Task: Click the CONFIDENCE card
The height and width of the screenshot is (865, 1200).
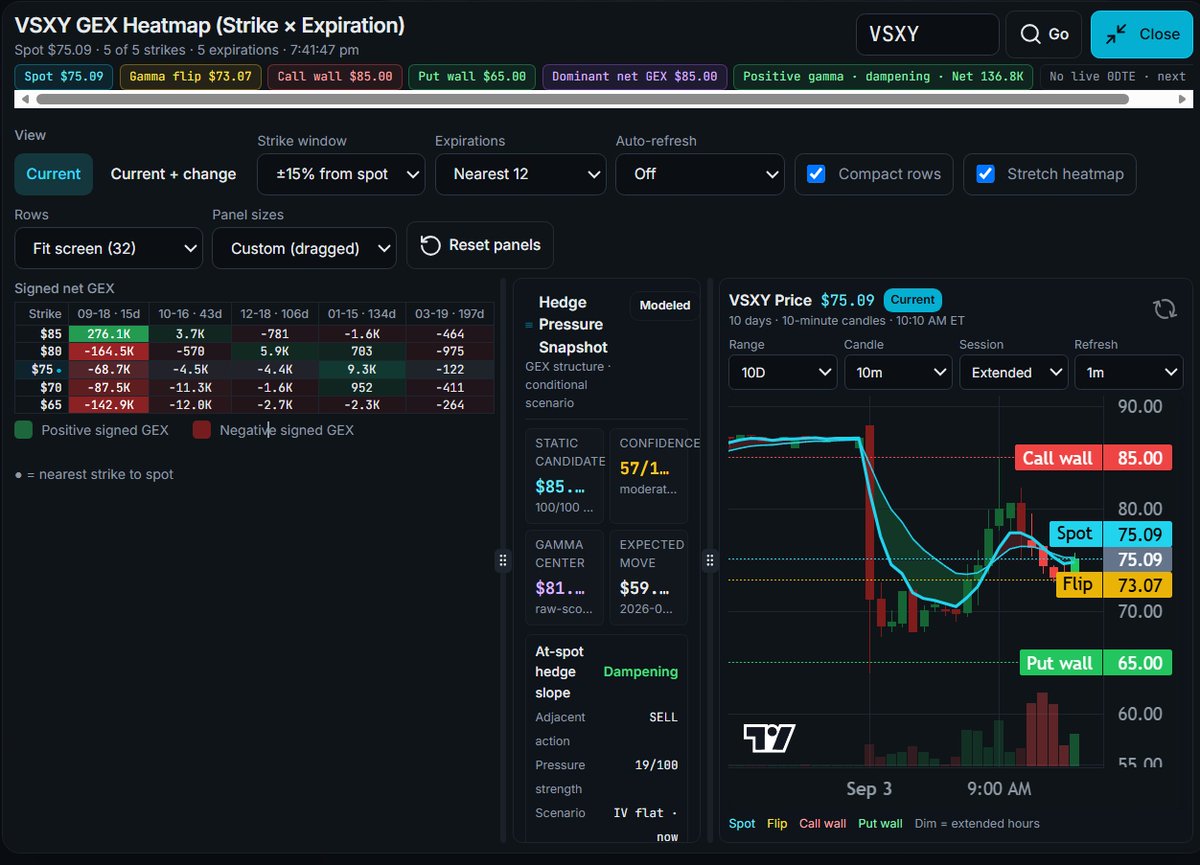Action: tap(648, 476)
